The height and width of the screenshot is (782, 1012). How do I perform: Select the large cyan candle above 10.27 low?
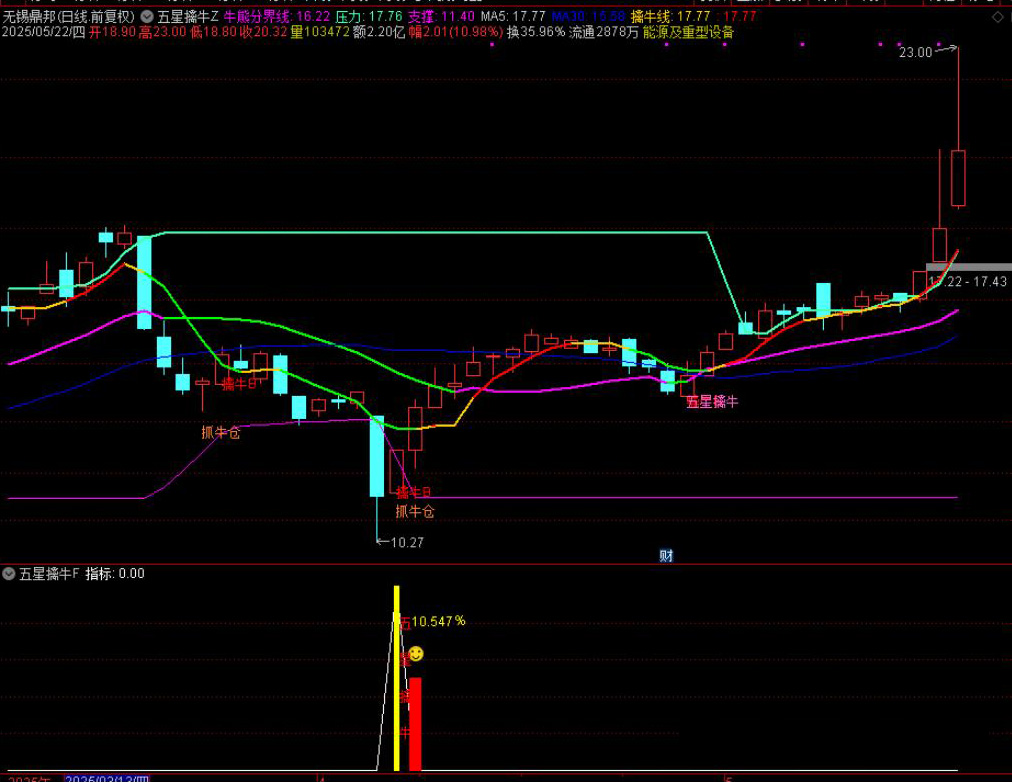point(377,456)
